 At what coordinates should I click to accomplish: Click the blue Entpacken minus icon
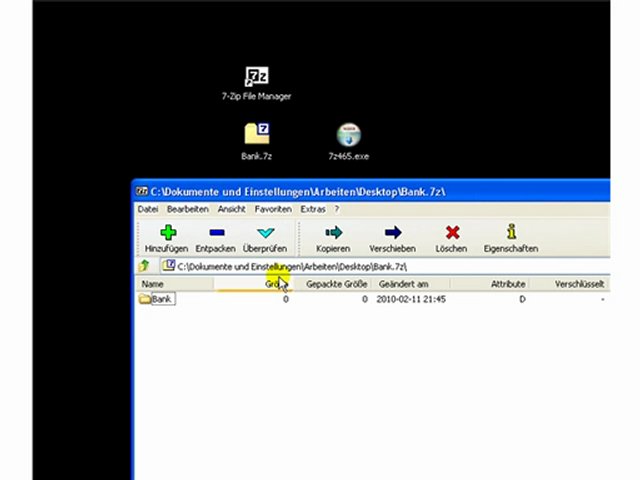point(215,233)
